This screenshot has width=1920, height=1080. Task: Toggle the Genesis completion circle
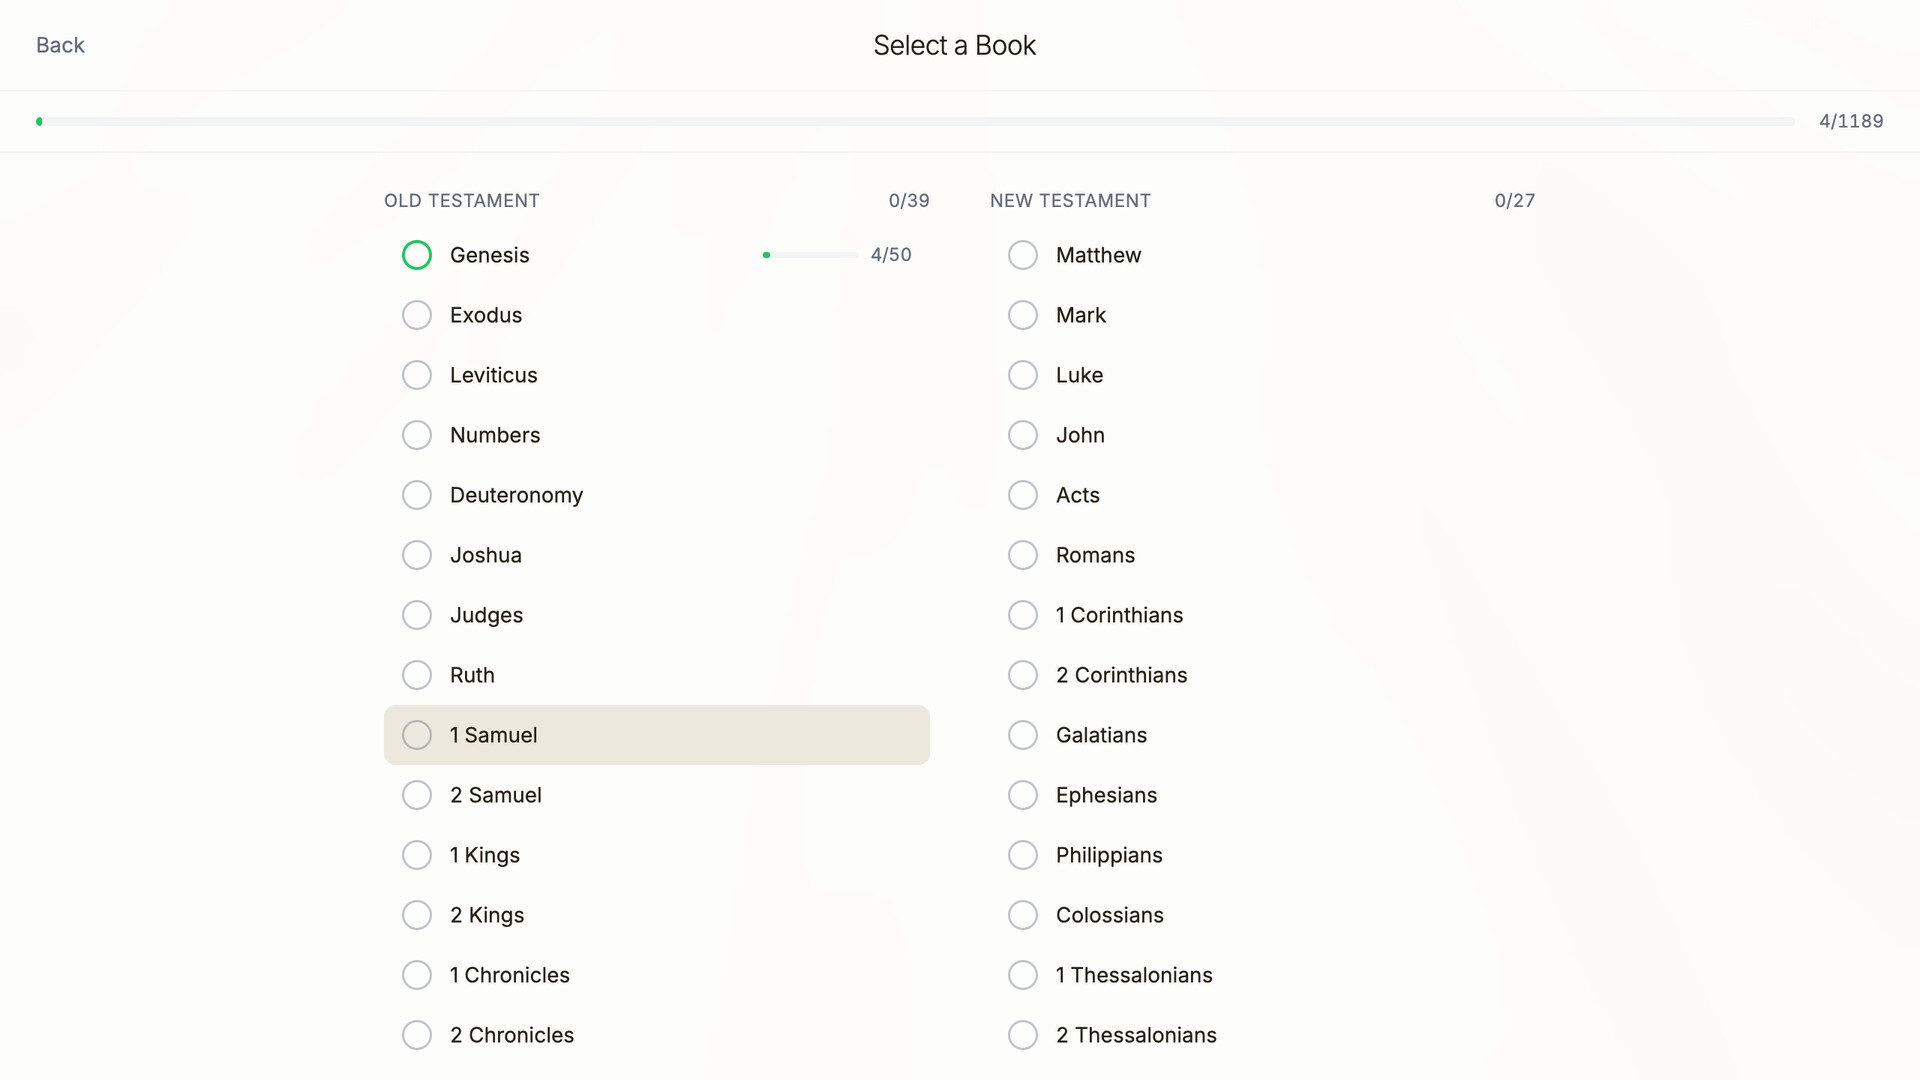coord(417,255)
